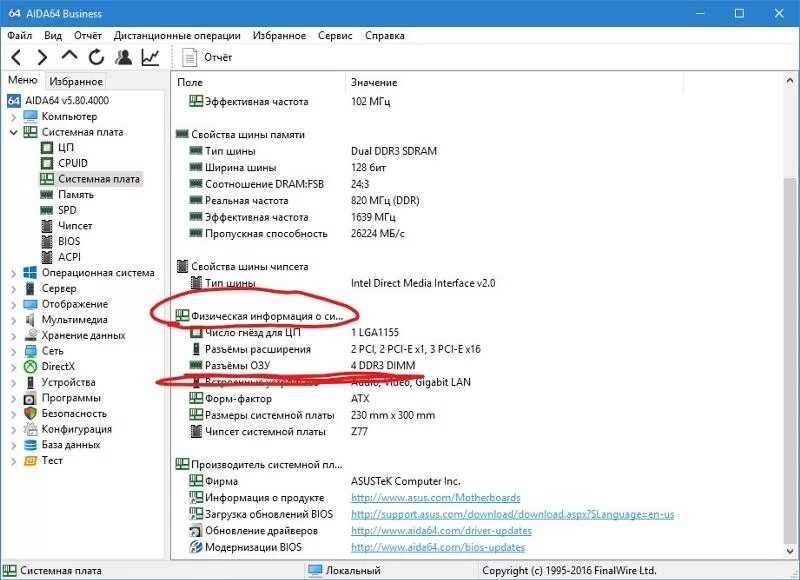800x580 pixels.
Task: Expand the Безопасность tree node
Action: (x=13, y=414)
